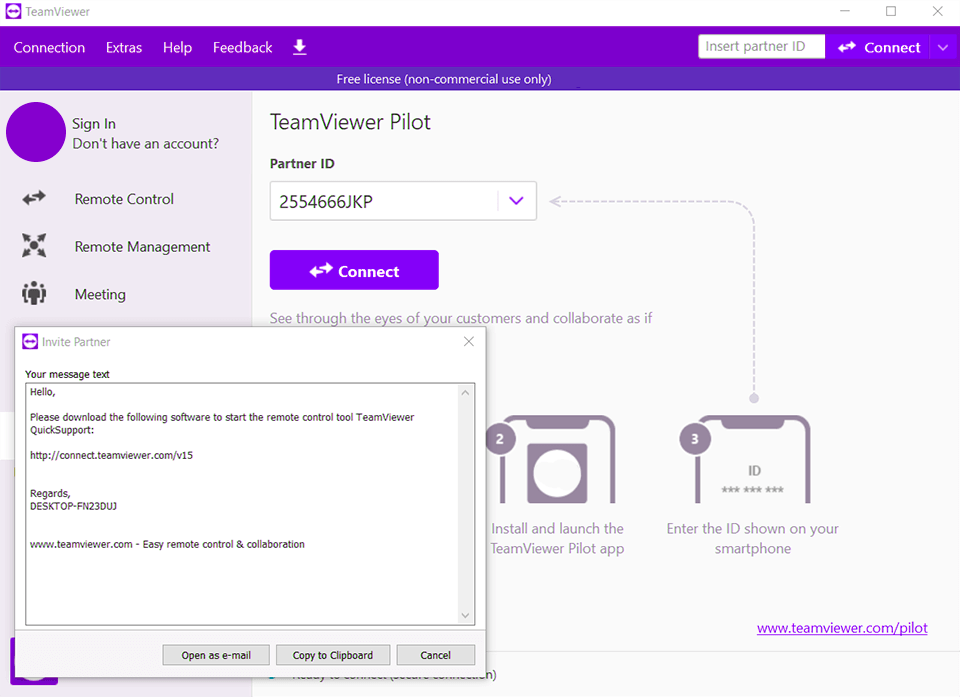This screenshot has width=960, height=697.
Task: Click the step 3 phone ID illustration
Action: (x=745, y=459)
